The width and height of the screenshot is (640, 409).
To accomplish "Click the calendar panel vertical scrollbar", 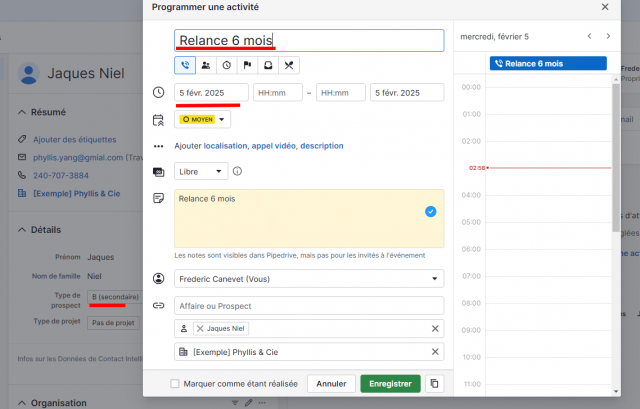I will click(616, 157).
